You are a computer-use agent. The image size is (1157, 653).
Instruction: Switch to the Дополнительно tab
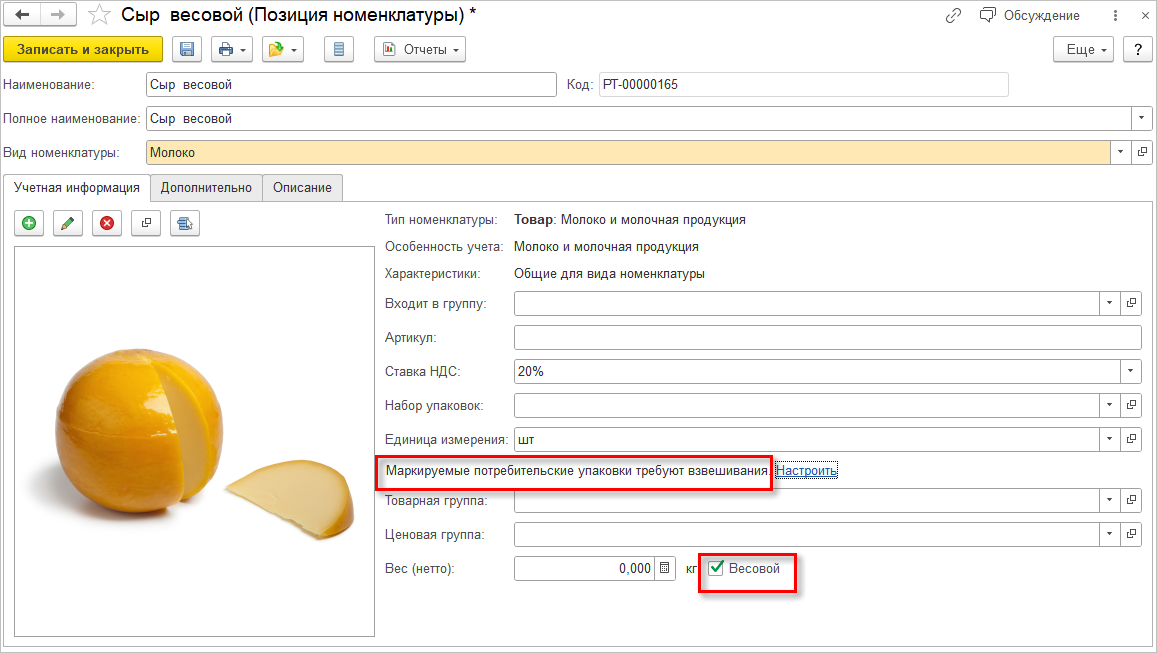tap(206, 187)
